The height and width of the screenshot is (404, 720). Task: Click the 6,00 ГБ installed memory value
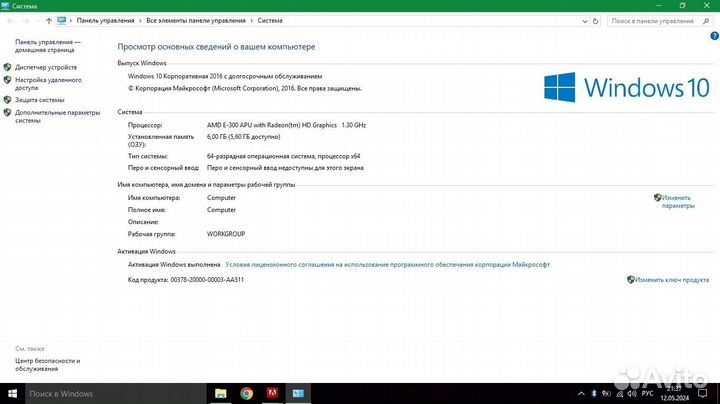243,137
